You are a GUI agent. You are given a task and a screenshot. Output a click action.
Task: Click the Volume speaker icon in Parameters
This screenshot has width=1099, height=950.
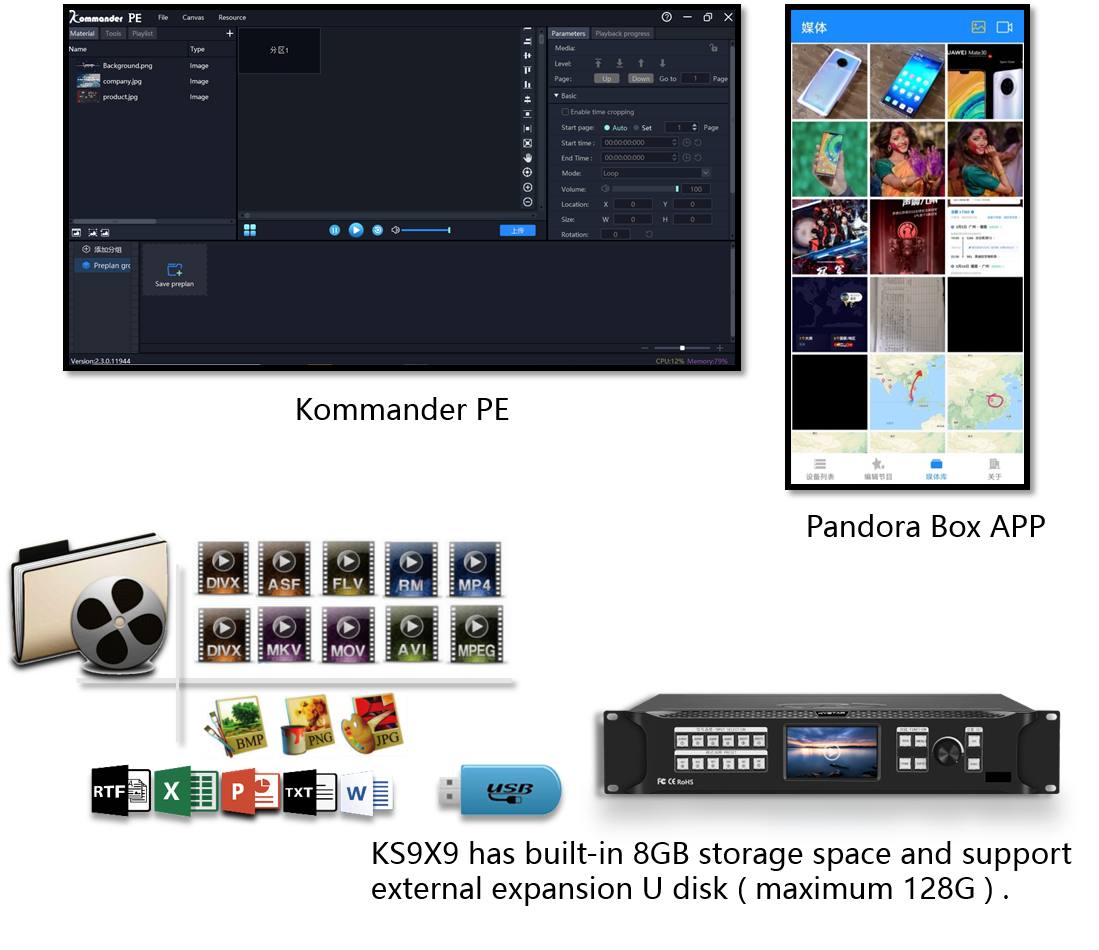click(605, 189)
